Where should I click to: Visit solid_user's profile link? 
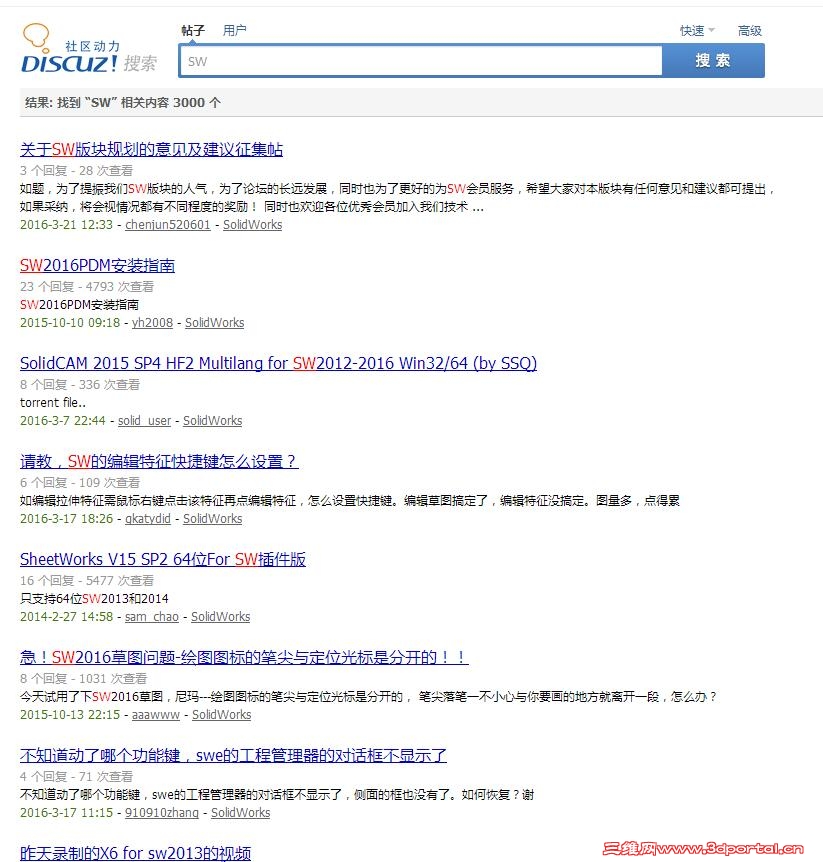coord(145,420)
